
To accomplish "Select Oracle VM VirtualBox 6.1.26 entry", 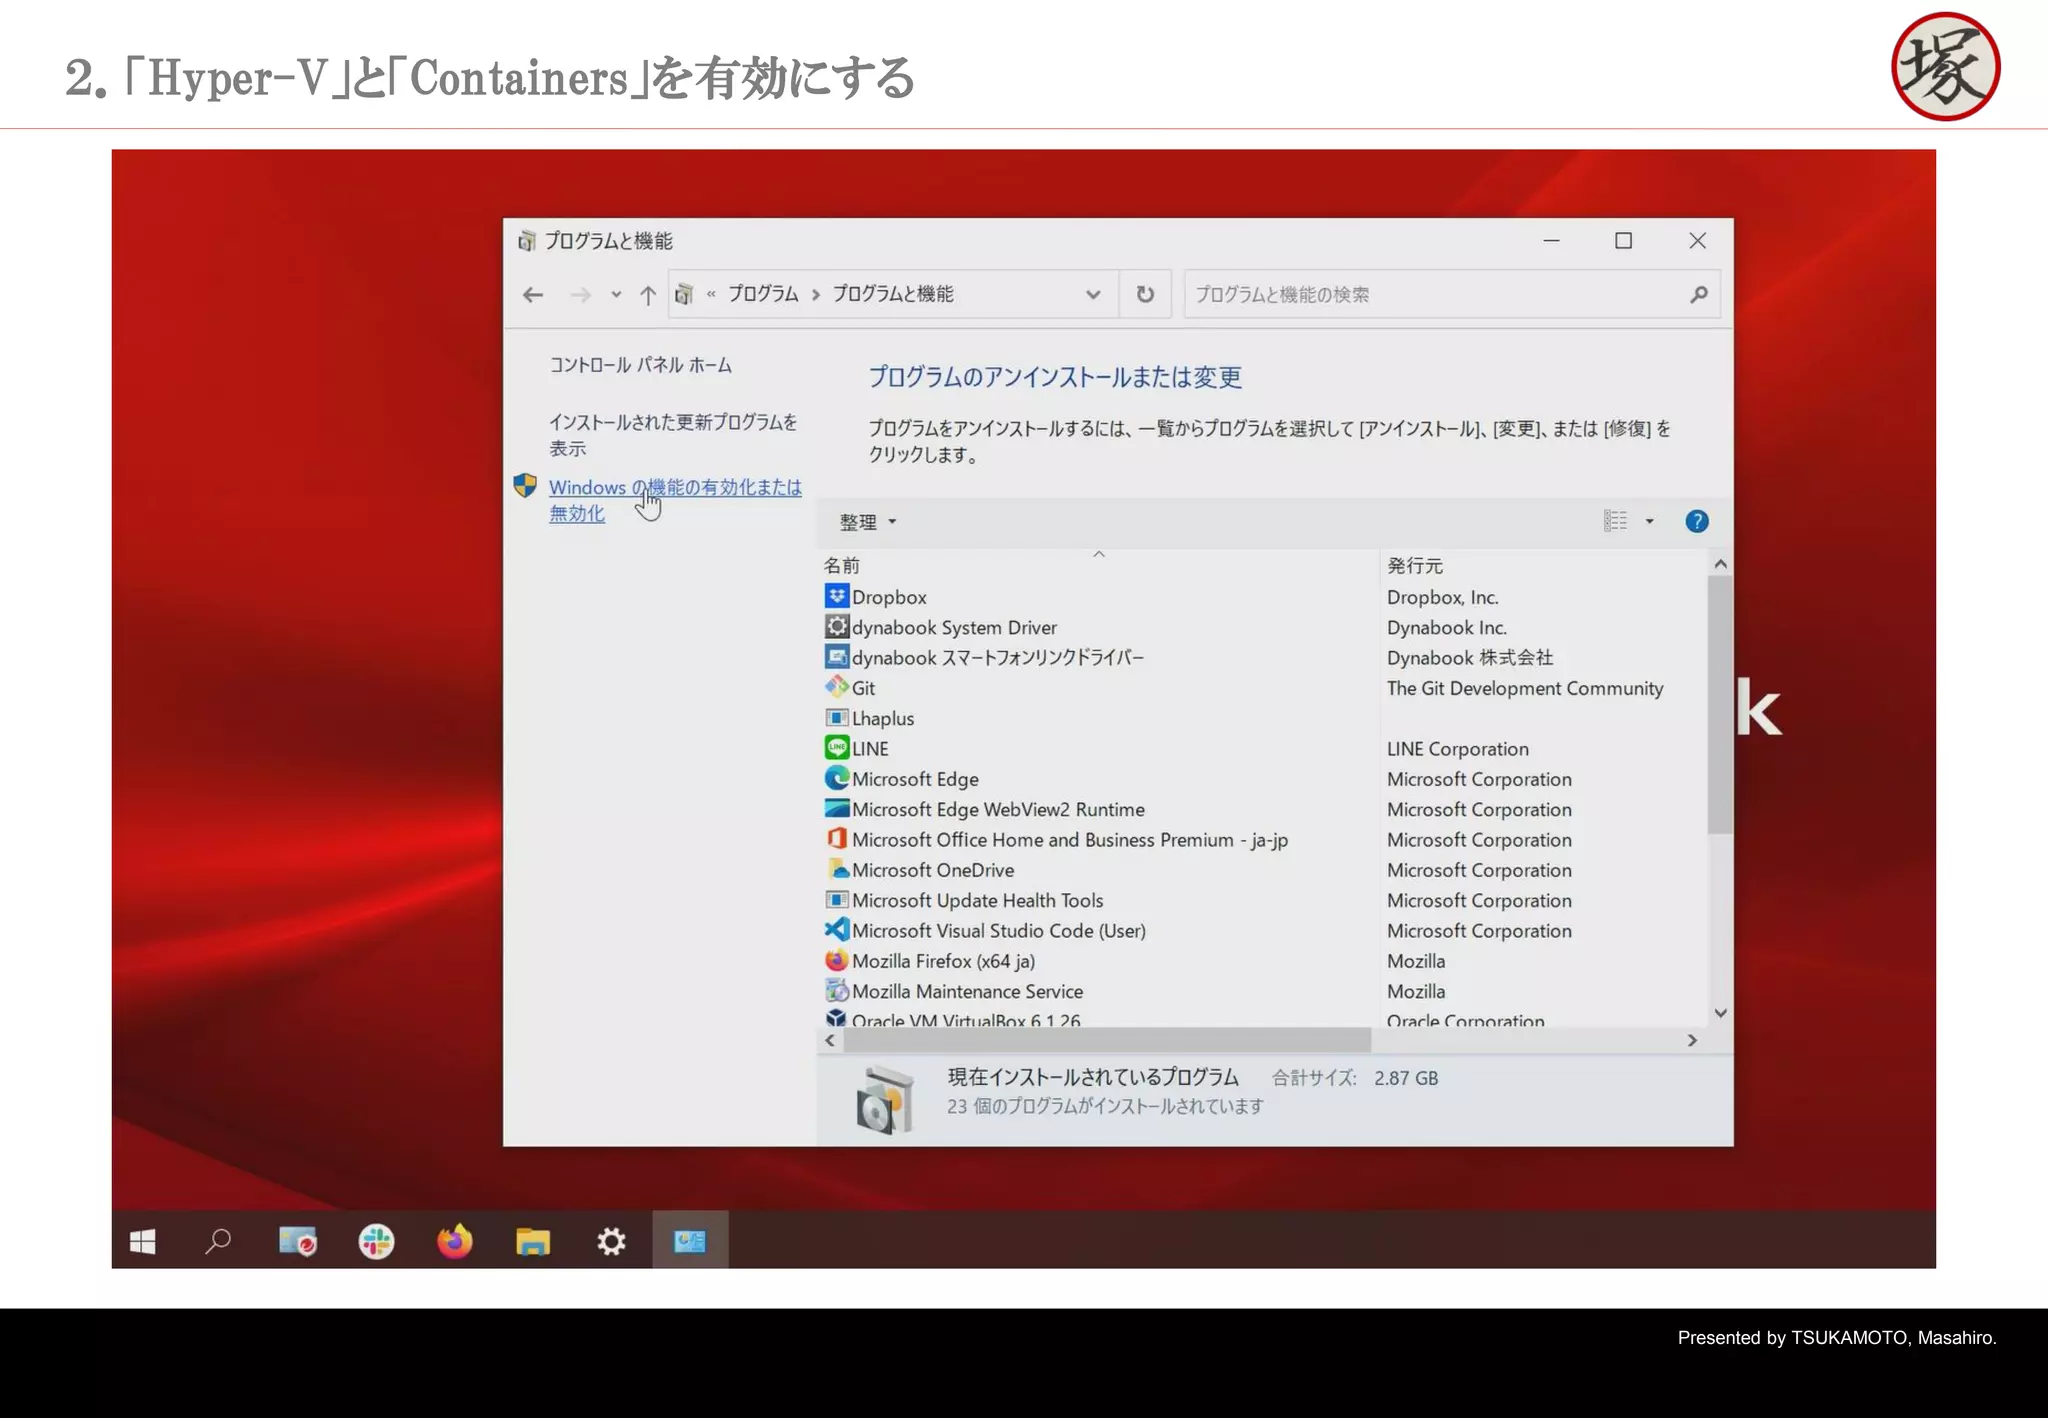I will click(966, 1020).
